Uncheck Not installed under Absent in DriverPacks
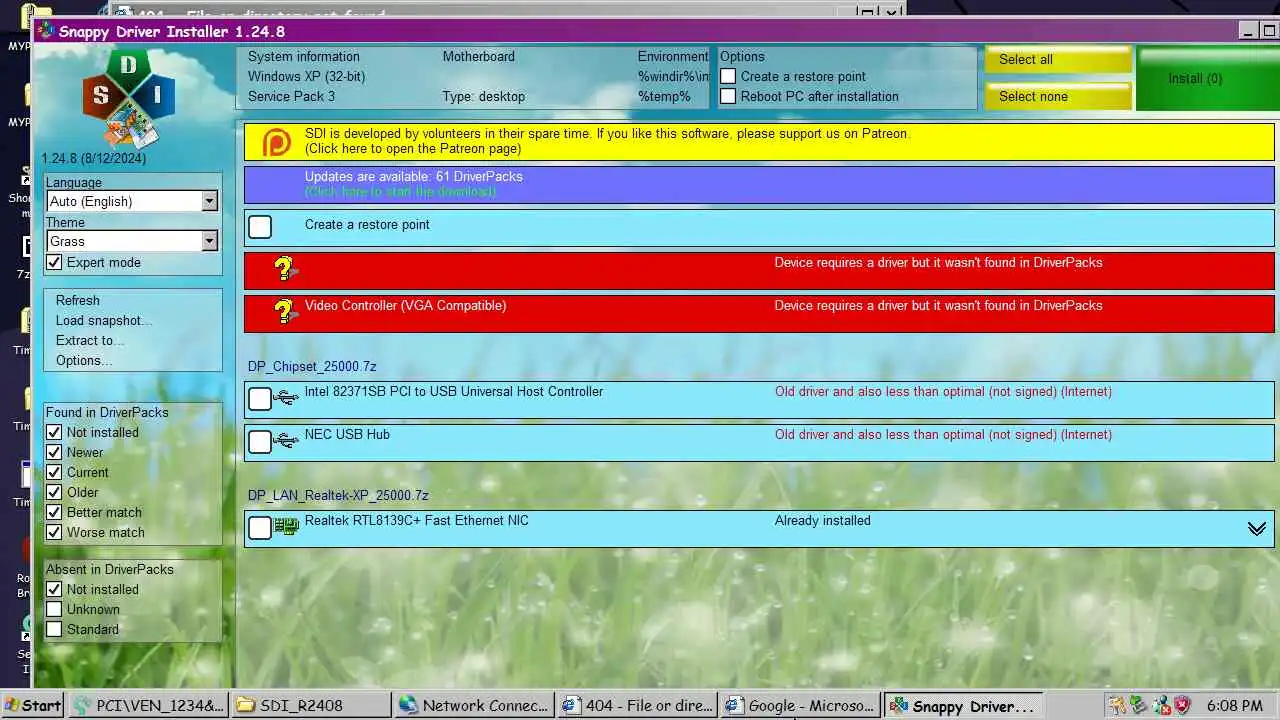The image size is (1280, 720). 54,589
